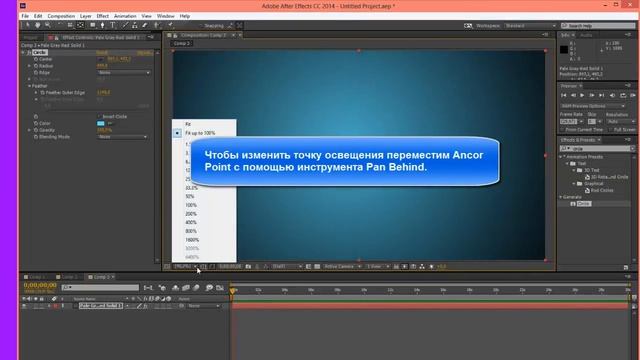Switch to the Project panel tab
The height and width of the screenshot is (360, 640).
pyautogui.click(x=31, y=37)
